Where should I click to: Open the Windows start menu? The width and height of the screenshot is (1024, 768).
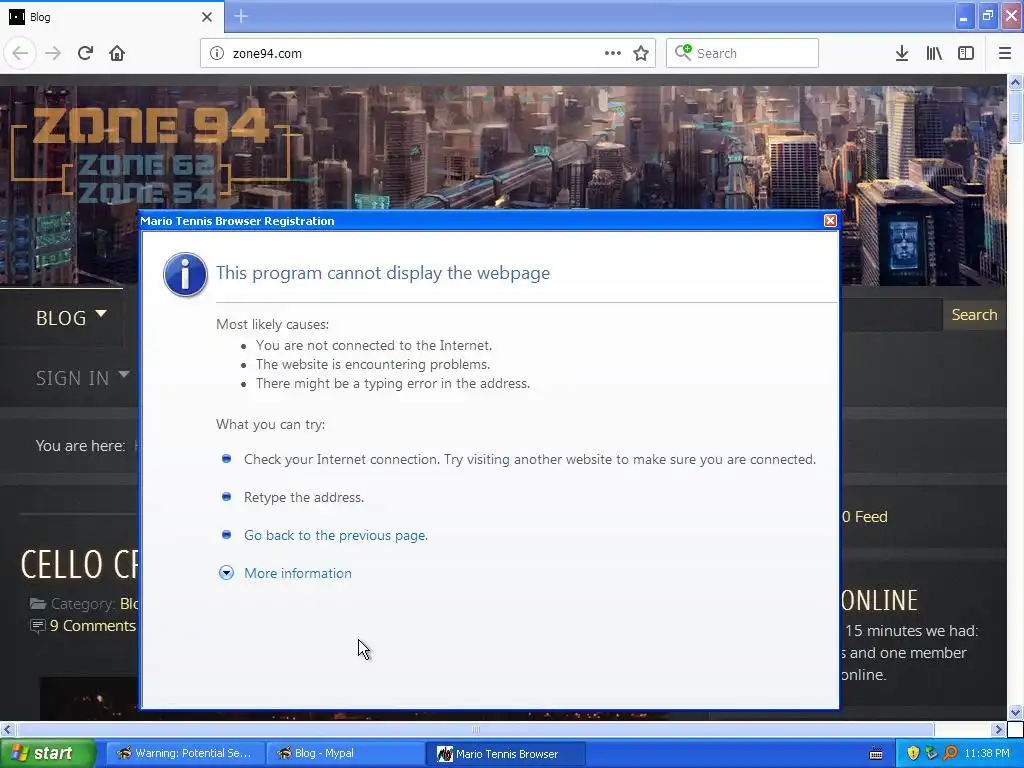point(47,754)
